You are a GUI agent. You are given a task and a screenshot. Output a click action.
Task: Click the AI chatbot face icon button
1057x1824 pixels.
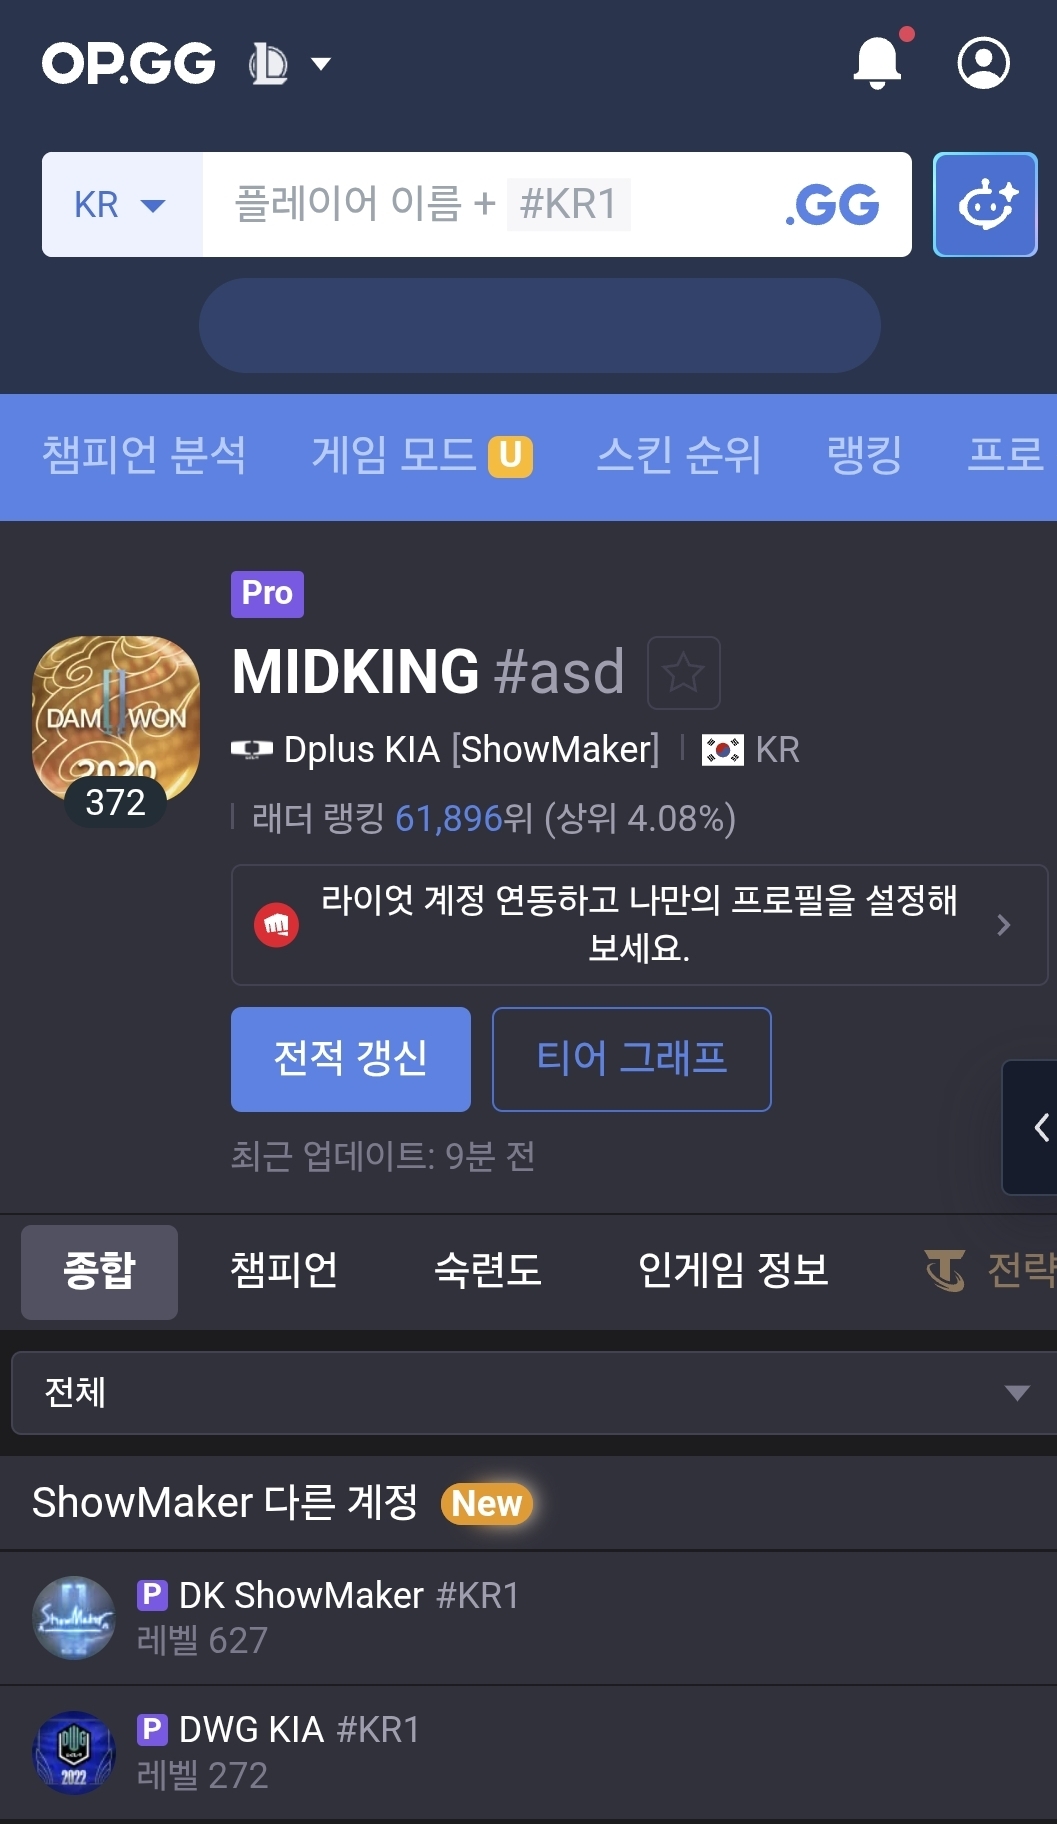coord(985,205)
